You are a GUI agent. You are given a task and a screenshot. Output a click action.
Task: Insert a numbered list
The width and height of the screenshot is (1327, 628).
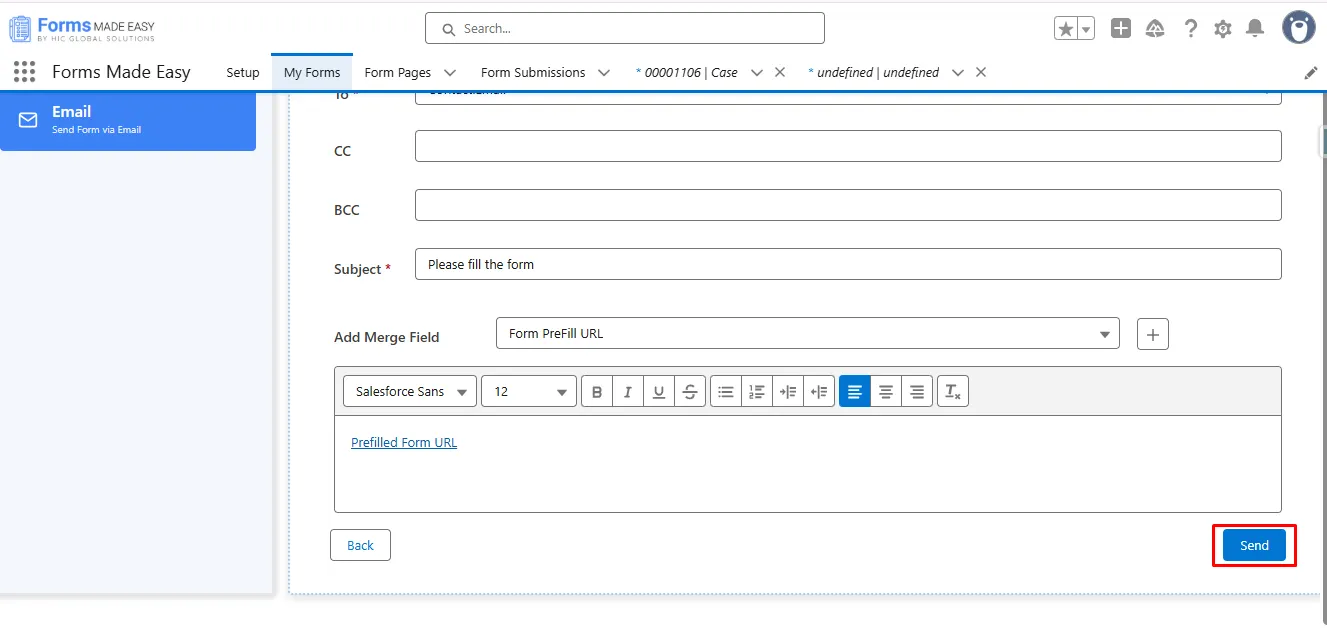tap(757, 392)
